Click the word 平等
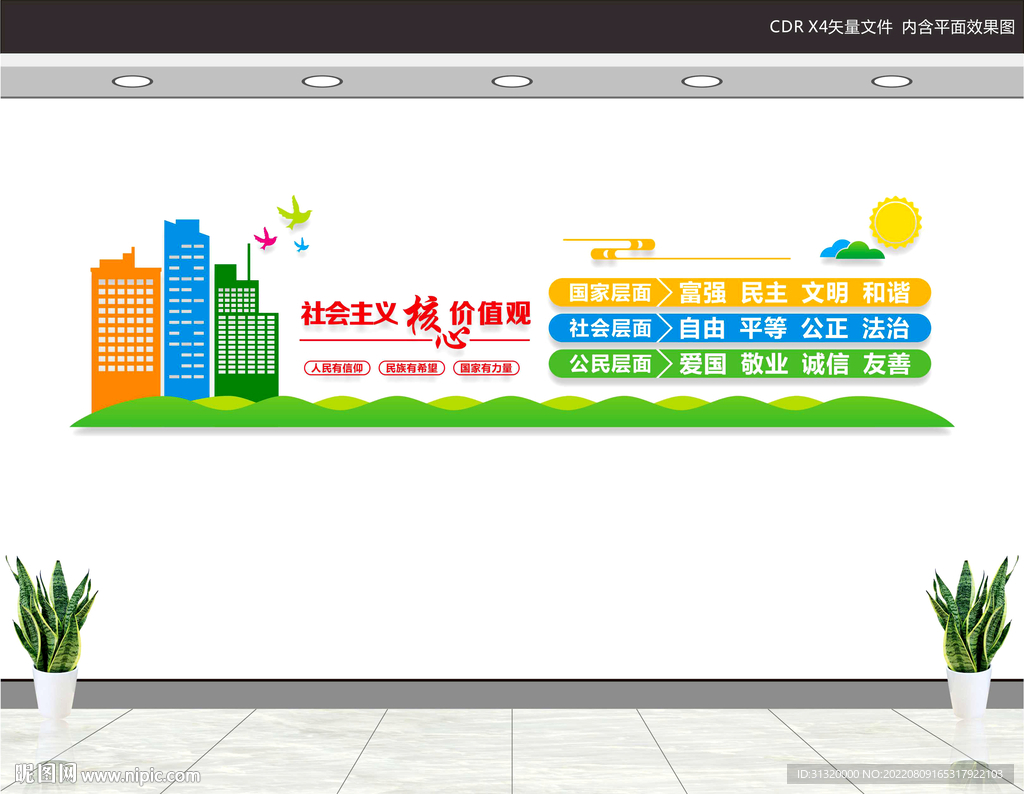The height and width of the screenshot is (794, 1024). click(763, 328)
